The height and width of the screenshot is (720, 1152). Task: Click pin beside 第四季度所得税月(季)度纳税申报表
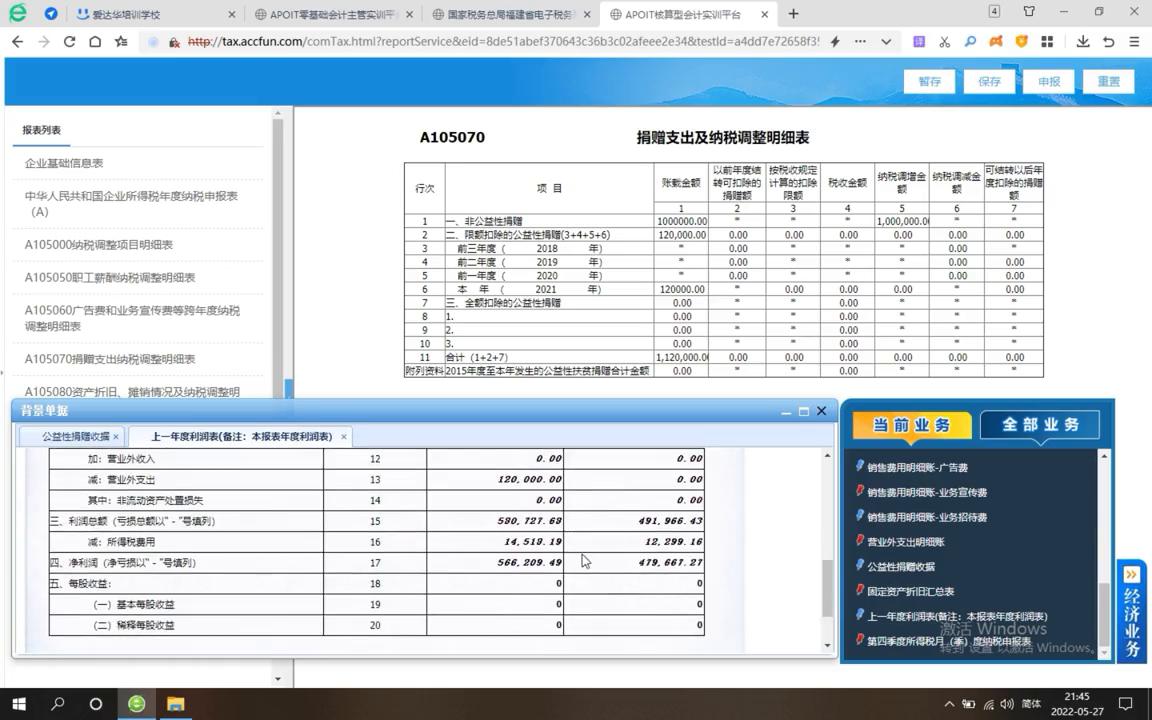[858, 640]
